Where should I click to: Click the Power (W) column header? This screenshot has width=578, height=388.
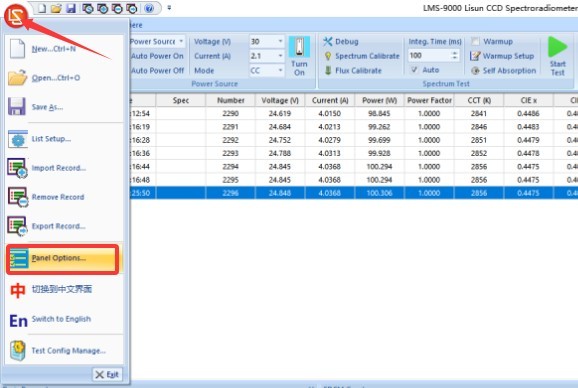pos(379,100)
